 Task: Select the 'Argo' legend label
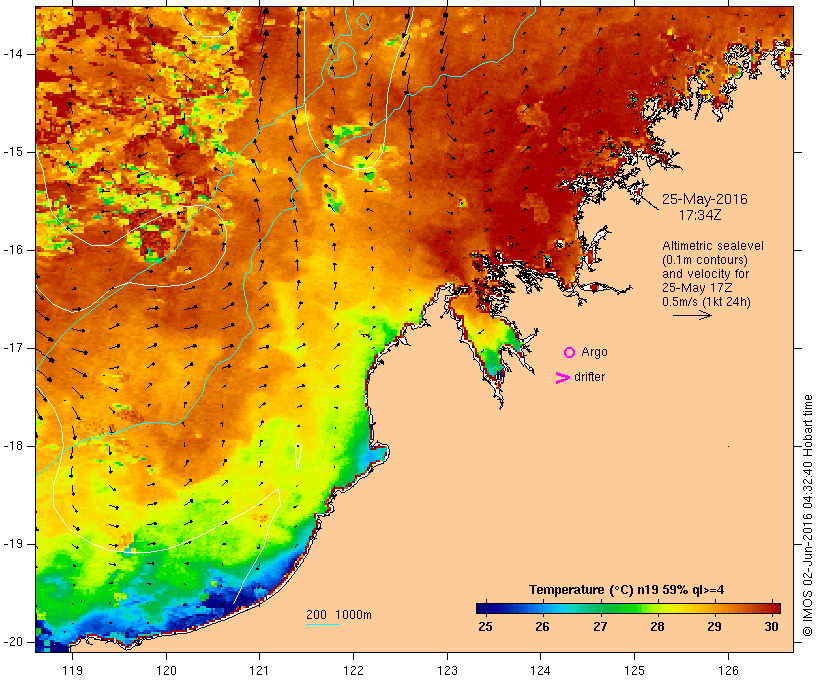pos(594,352)
